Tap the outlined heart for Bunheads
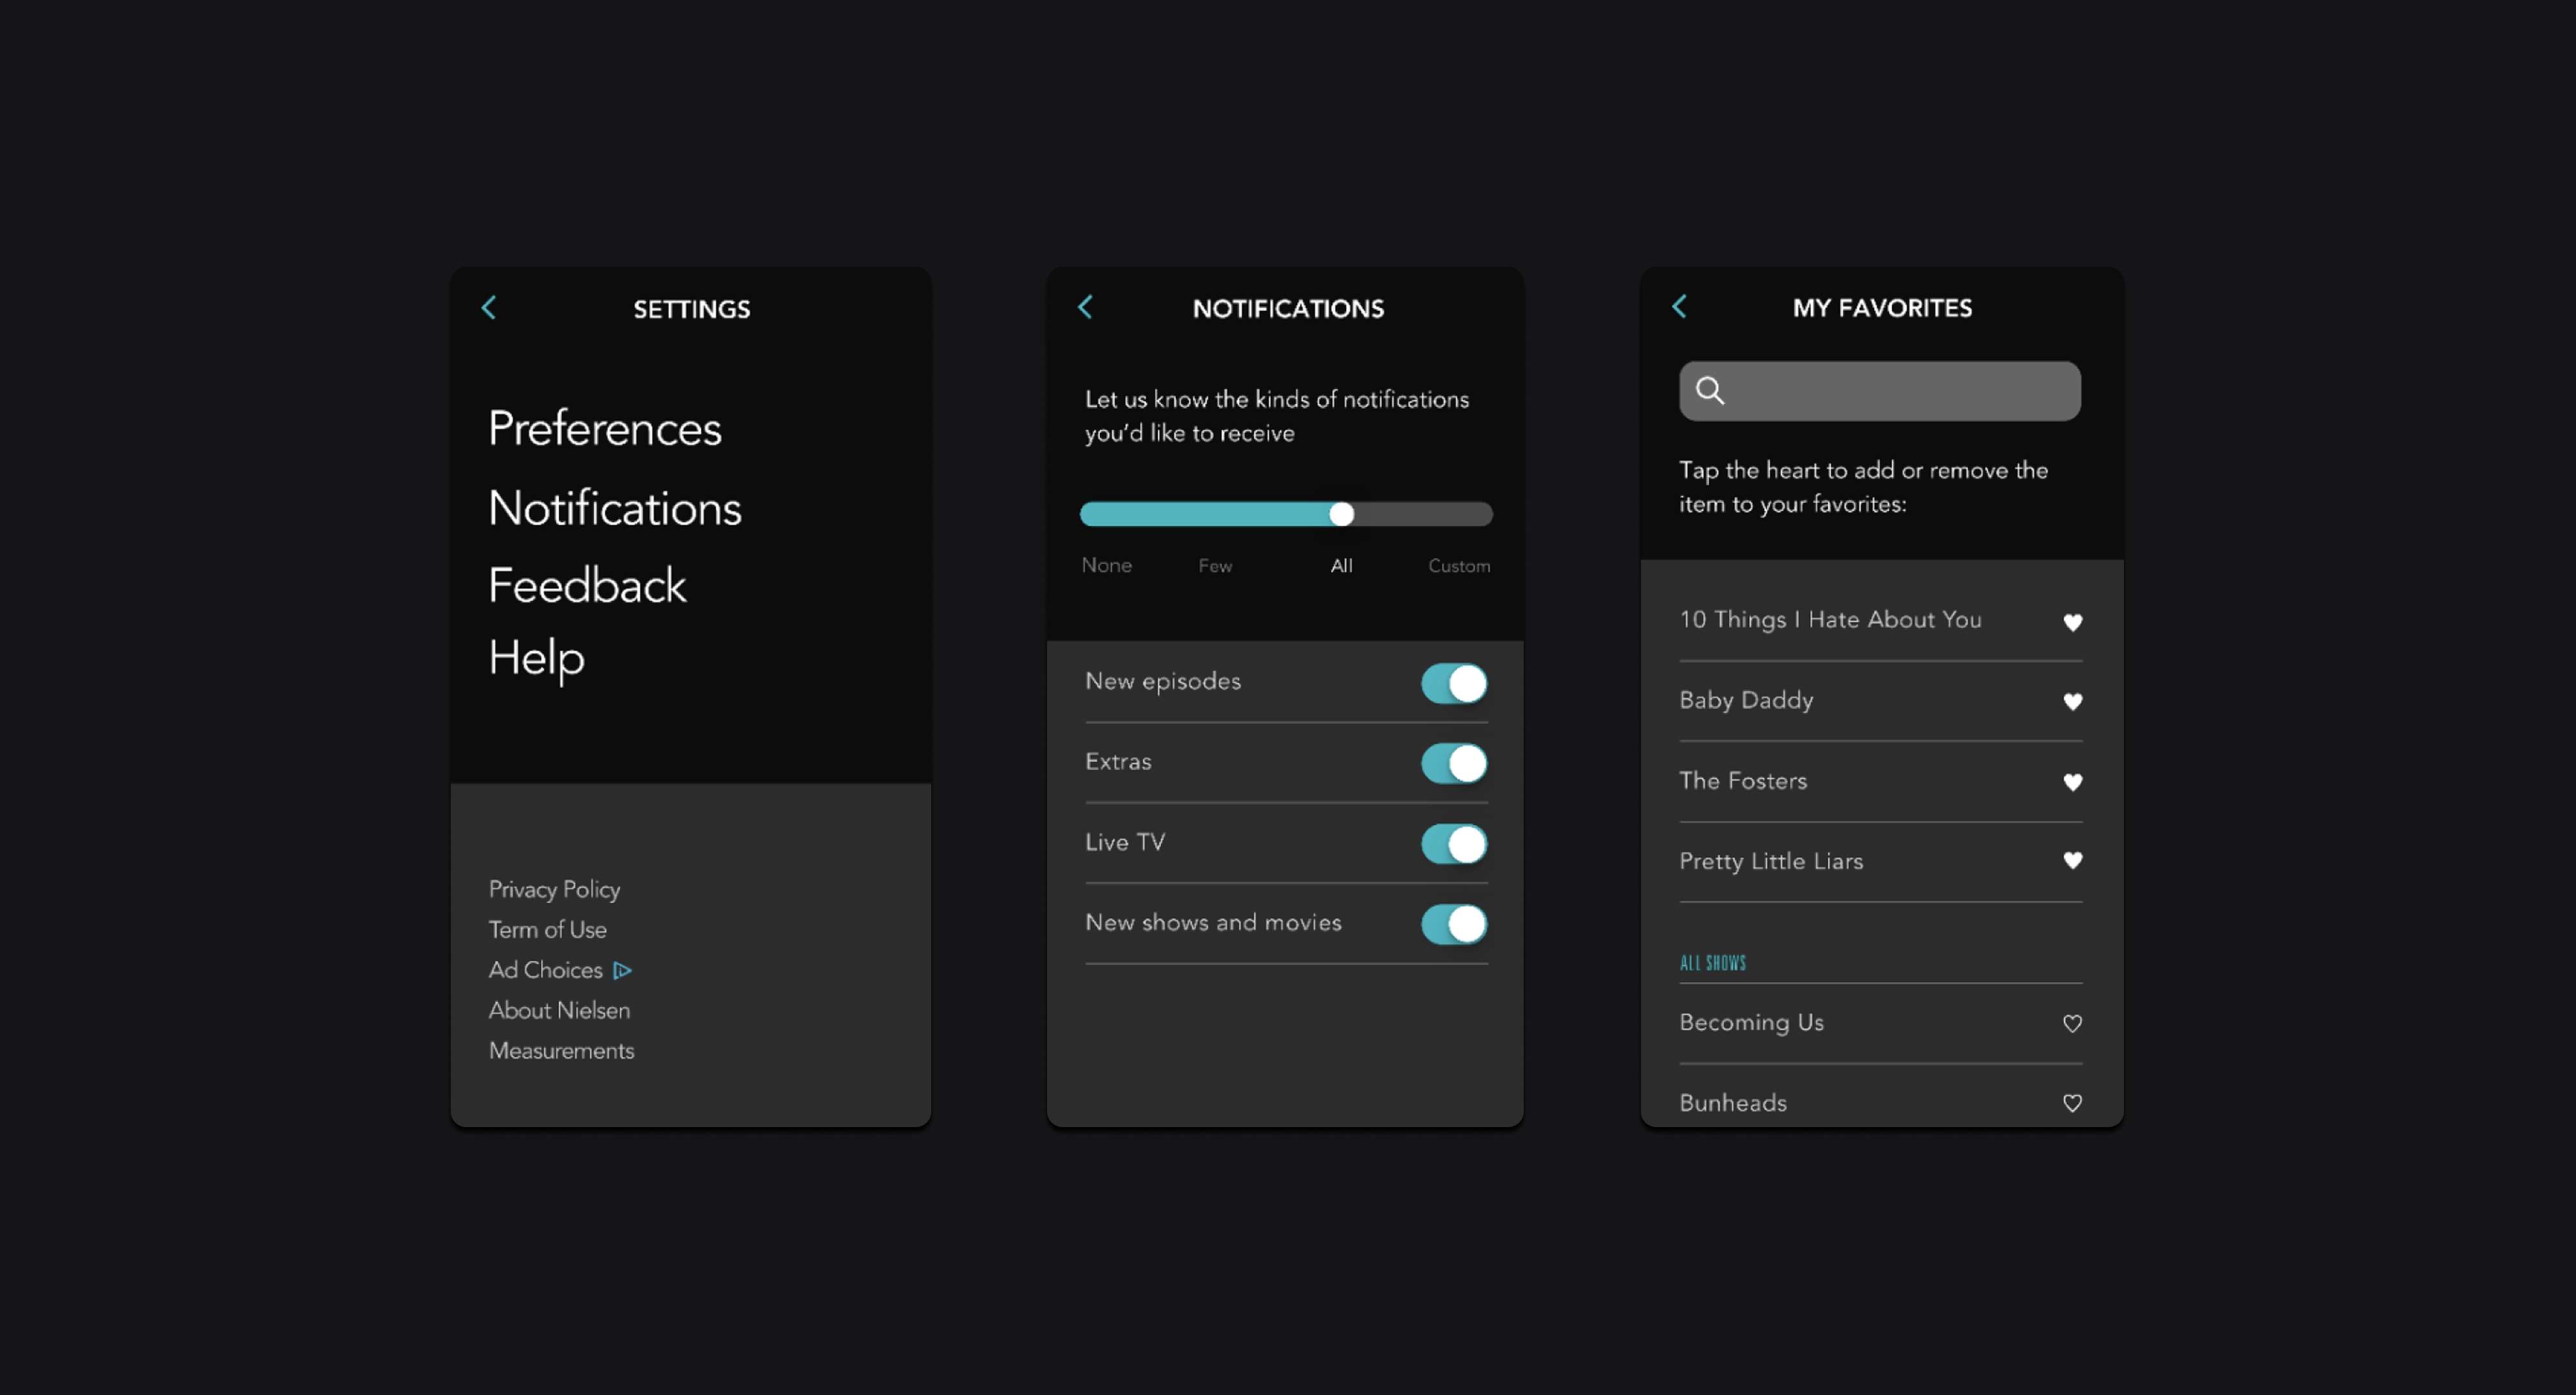This screenshot has width=2576, height=1395. tap(2072, 1103)
